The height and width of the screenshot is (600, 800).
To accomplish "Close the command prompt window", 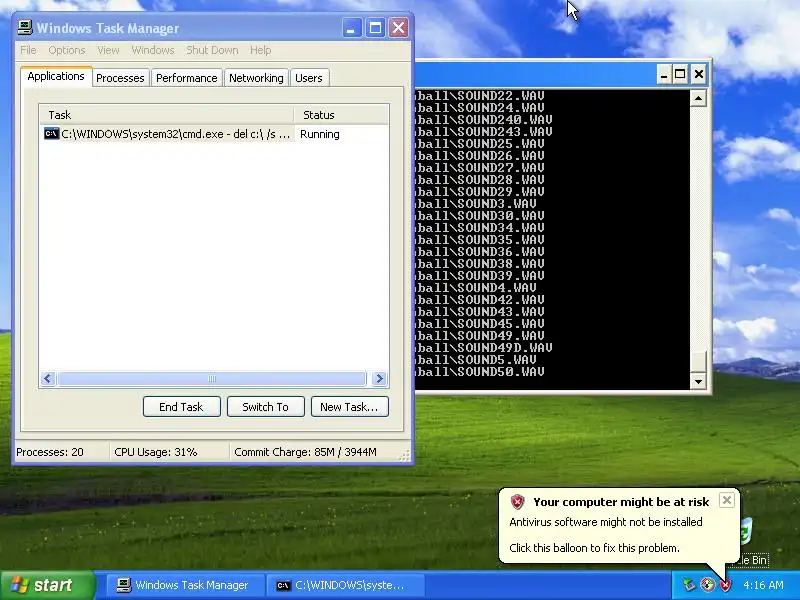I will (x=698, y=74).
